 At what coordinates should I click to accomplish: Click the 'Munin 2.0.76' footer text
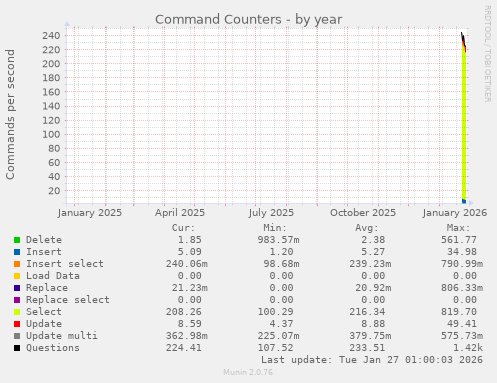tap(248, 372)
